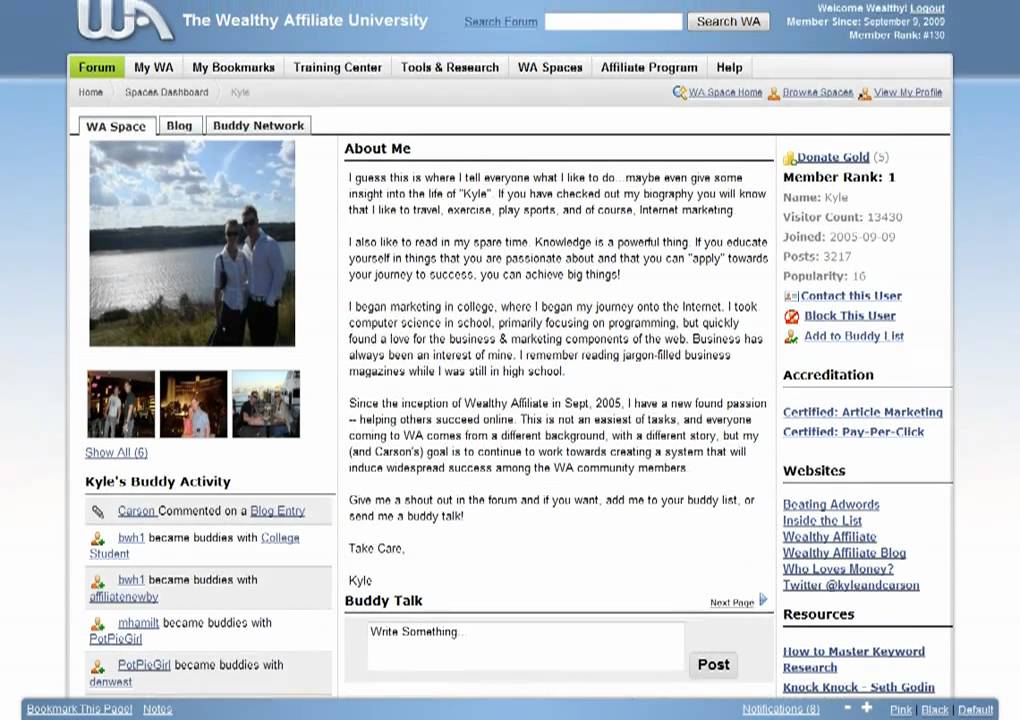This screenshot has height=720, width=1020.
Task: Click the red Block This User icon
Action: pos(791,317)
